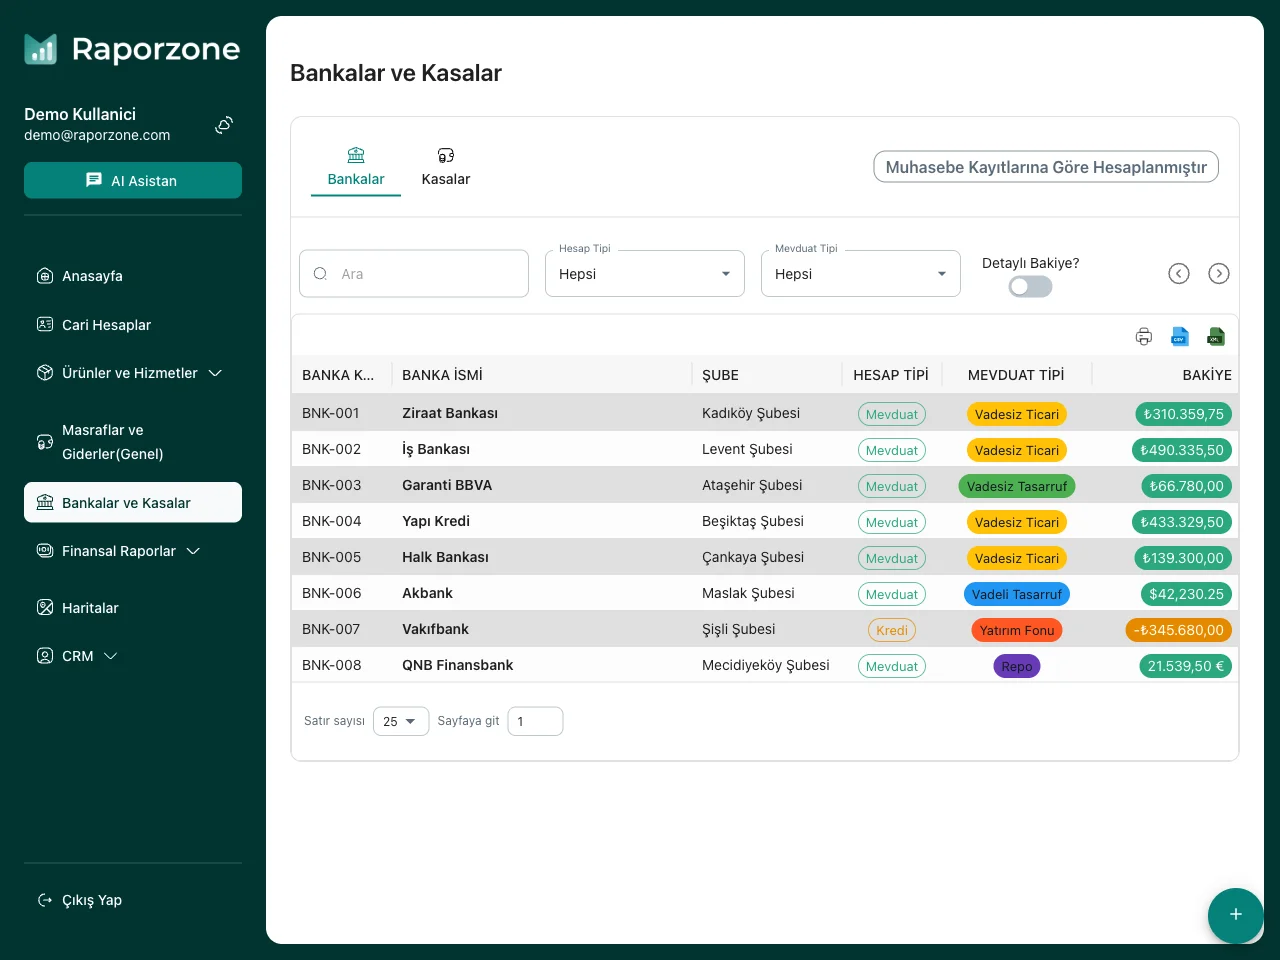The image size is (1280, 960).
Task: Click the print icon above the table
Action: tap(1144, 337)
